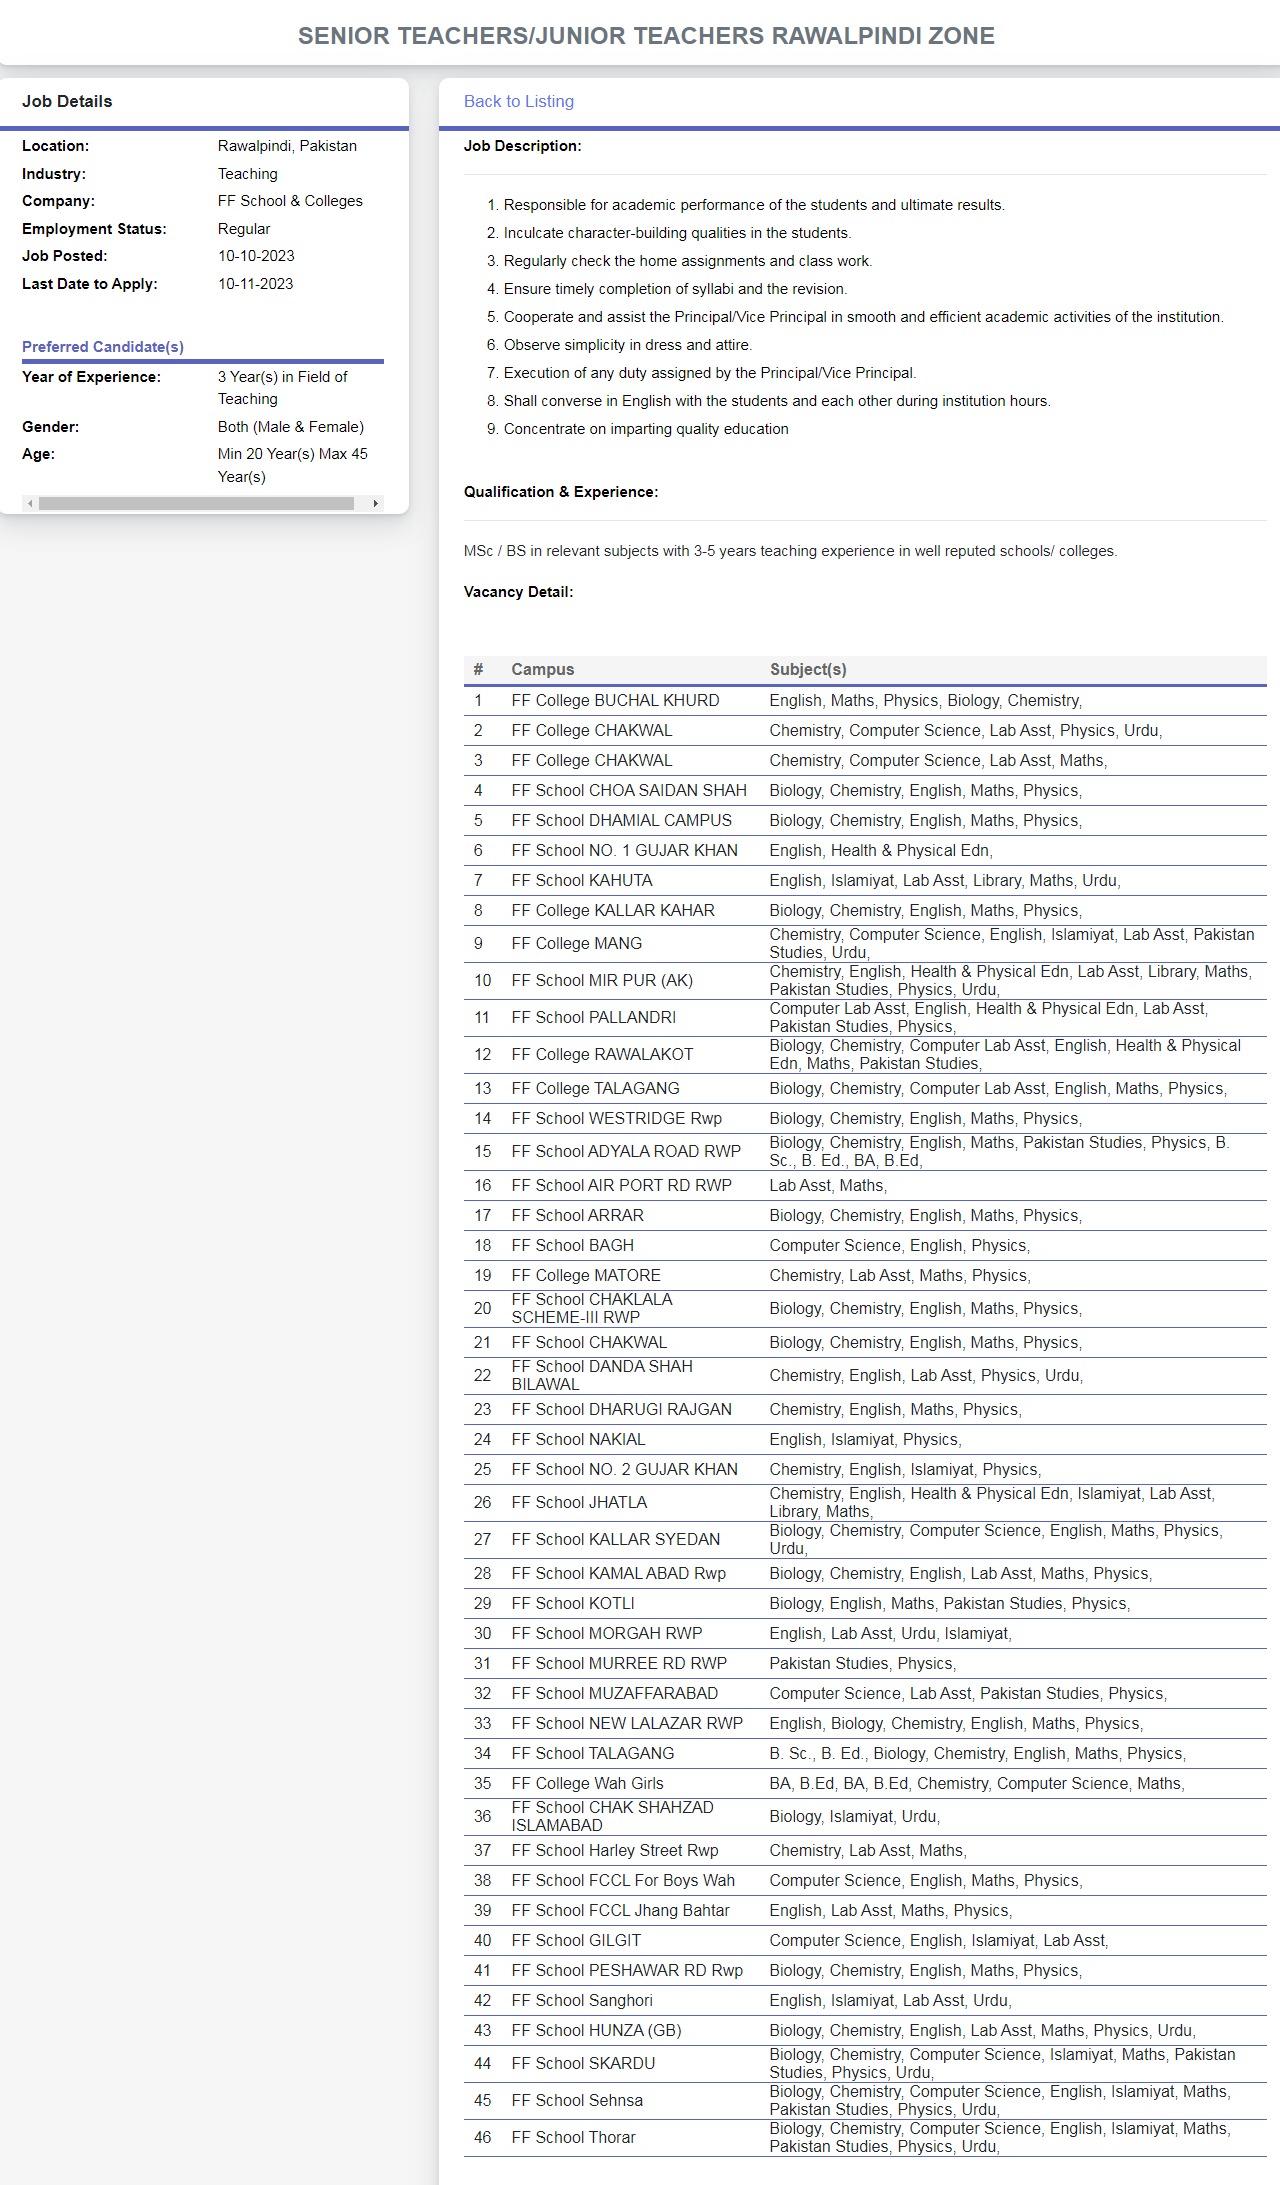1280x2185 pixels.
Task: Click the FF School & Colleges company value
Action: pyautogui.click(x=290, y=201)
